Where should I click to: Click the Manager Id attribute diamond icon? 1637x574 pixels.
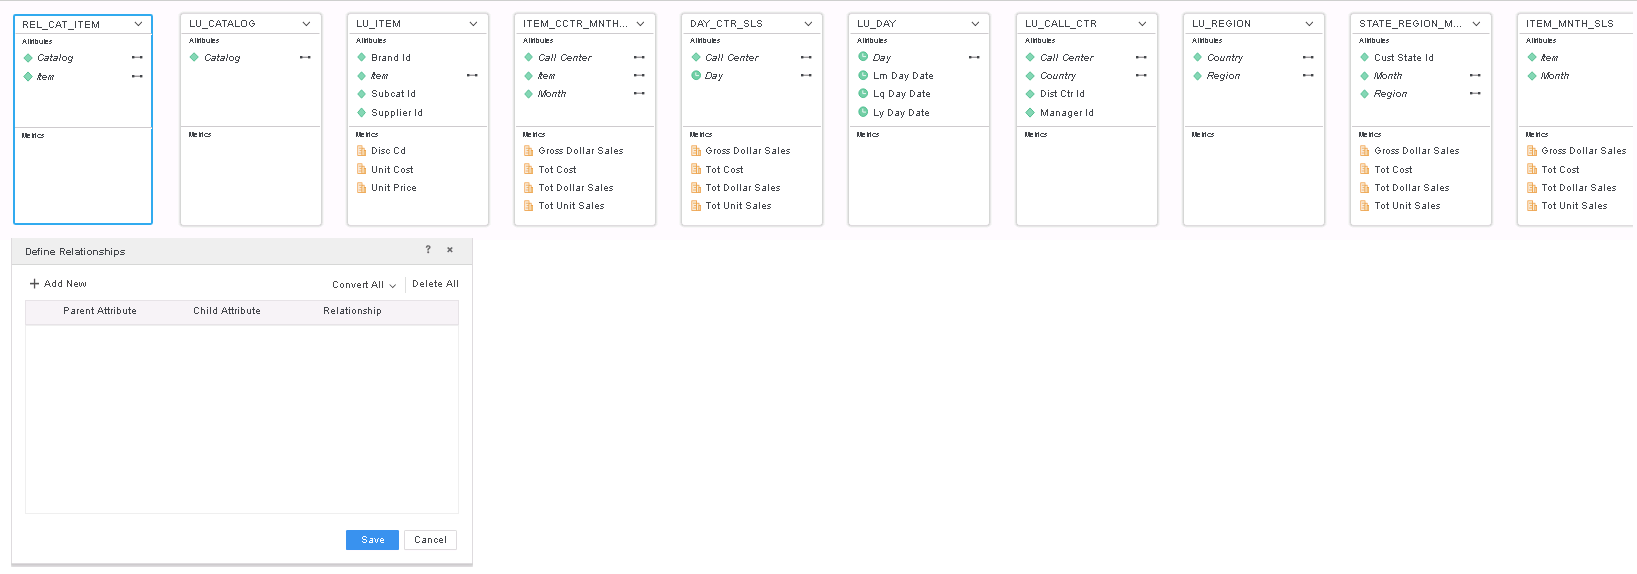click(x=1030, y=113)
